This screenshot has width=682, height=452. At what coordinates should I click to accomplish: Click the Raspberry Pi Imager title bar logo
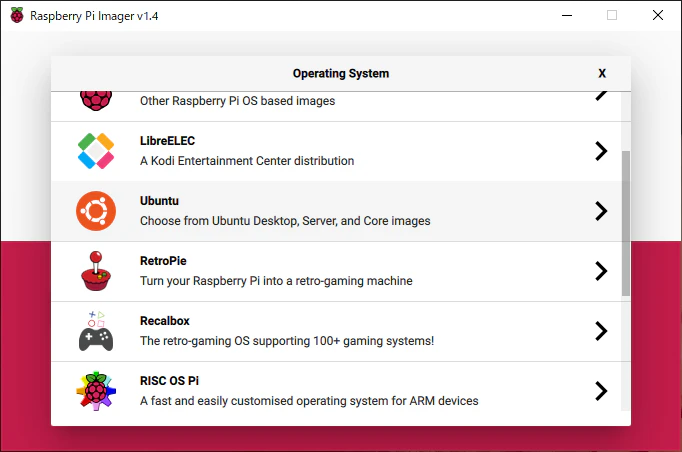click(x=17, y=15)
